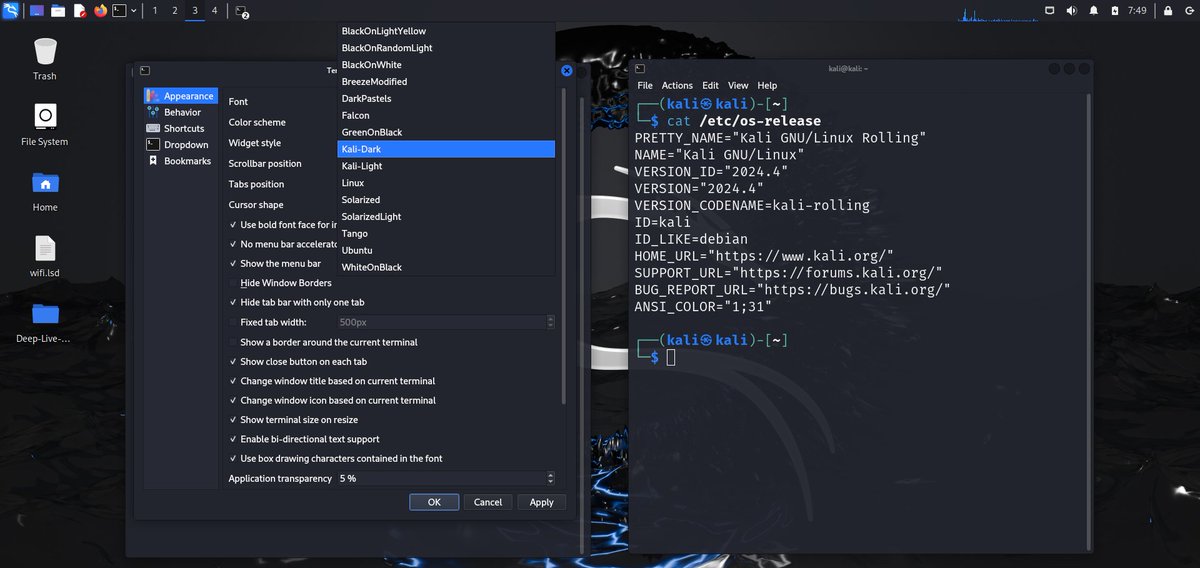Select the Deep-Live folder desktop icon
Image resolution: width=1200 pixels, height=568 pixels.
[x=45, y=322]
